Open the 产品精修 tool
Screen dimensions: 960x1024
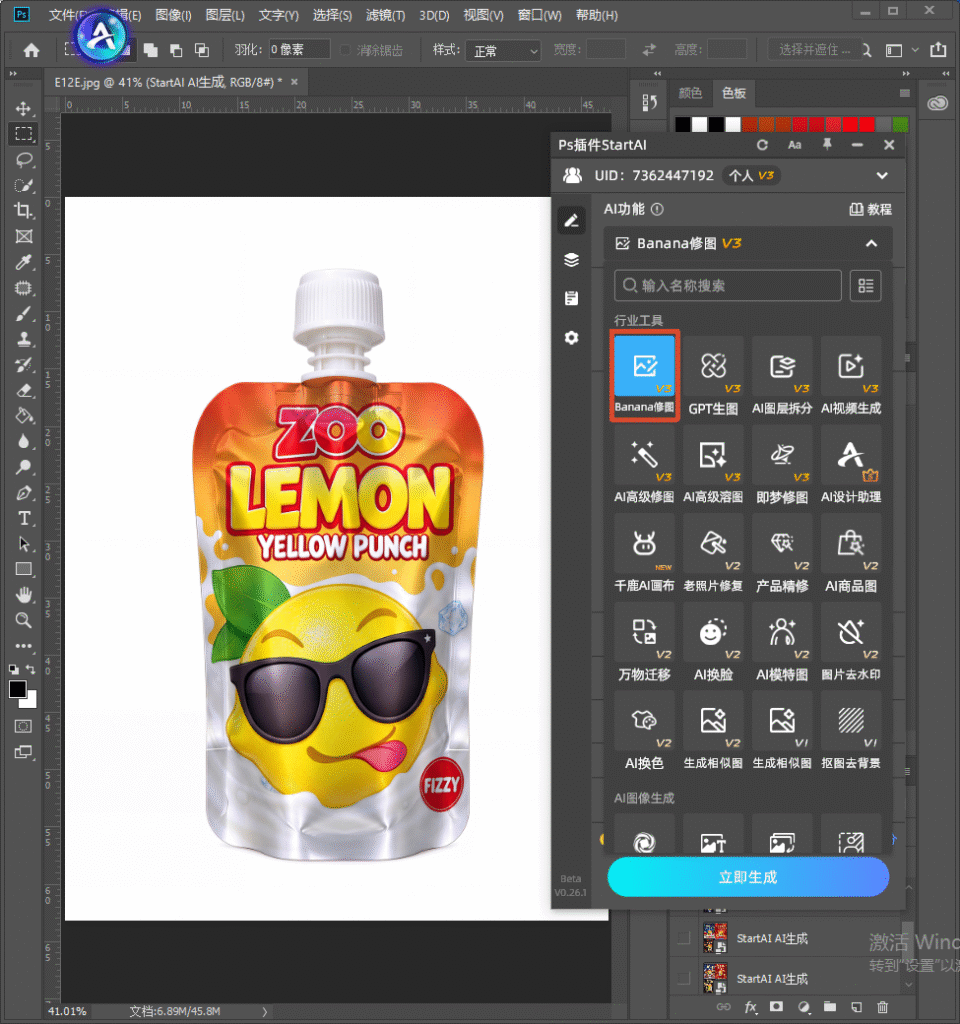tap(782, 554)
